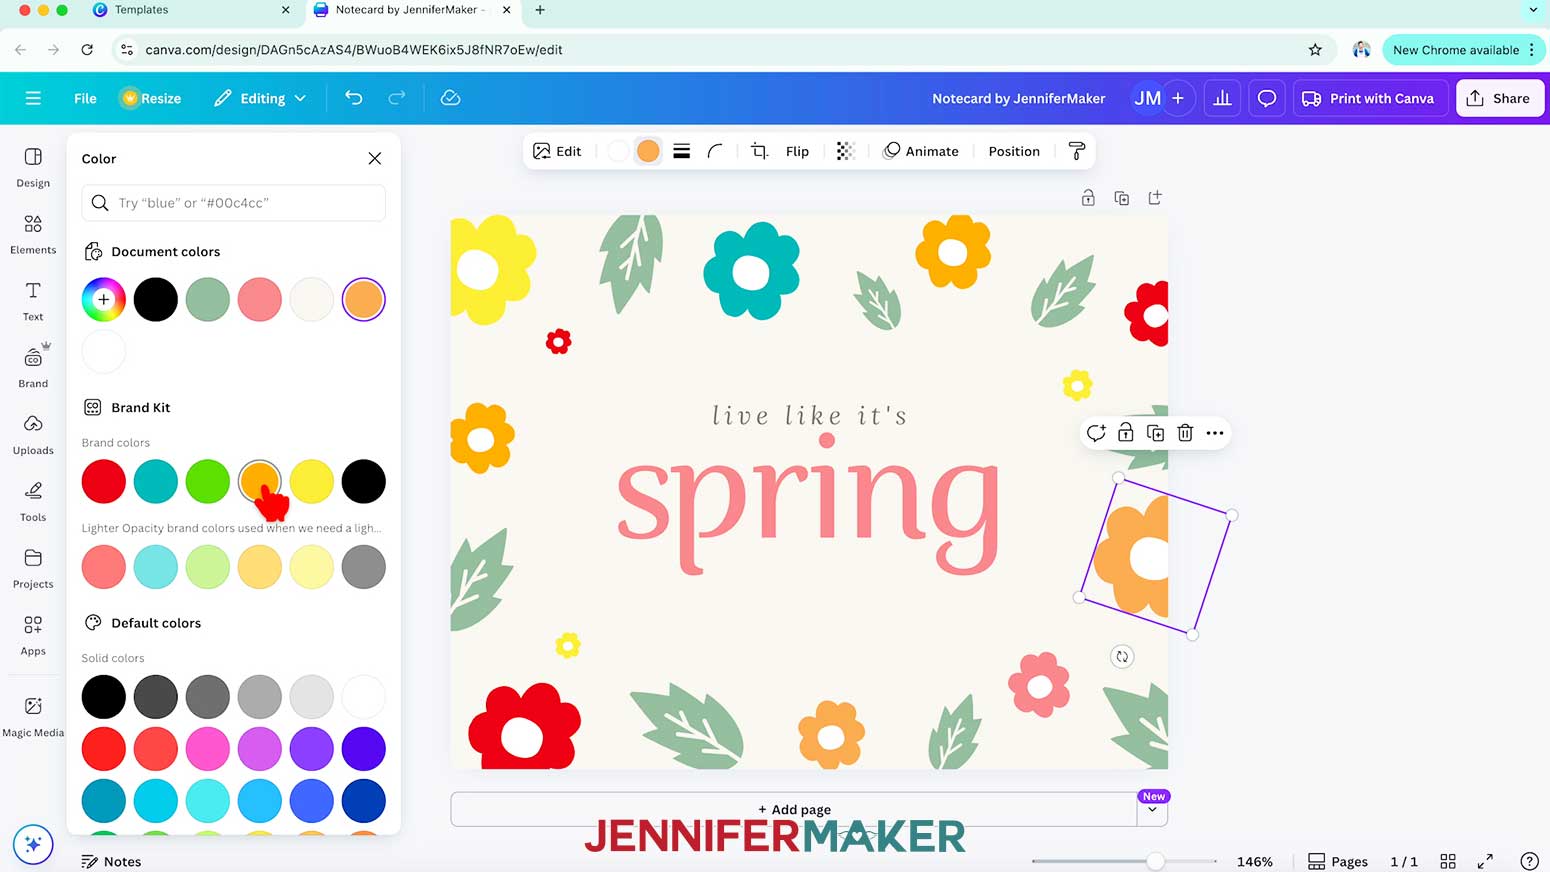Click the Add page button

click(x=794, y=810)
